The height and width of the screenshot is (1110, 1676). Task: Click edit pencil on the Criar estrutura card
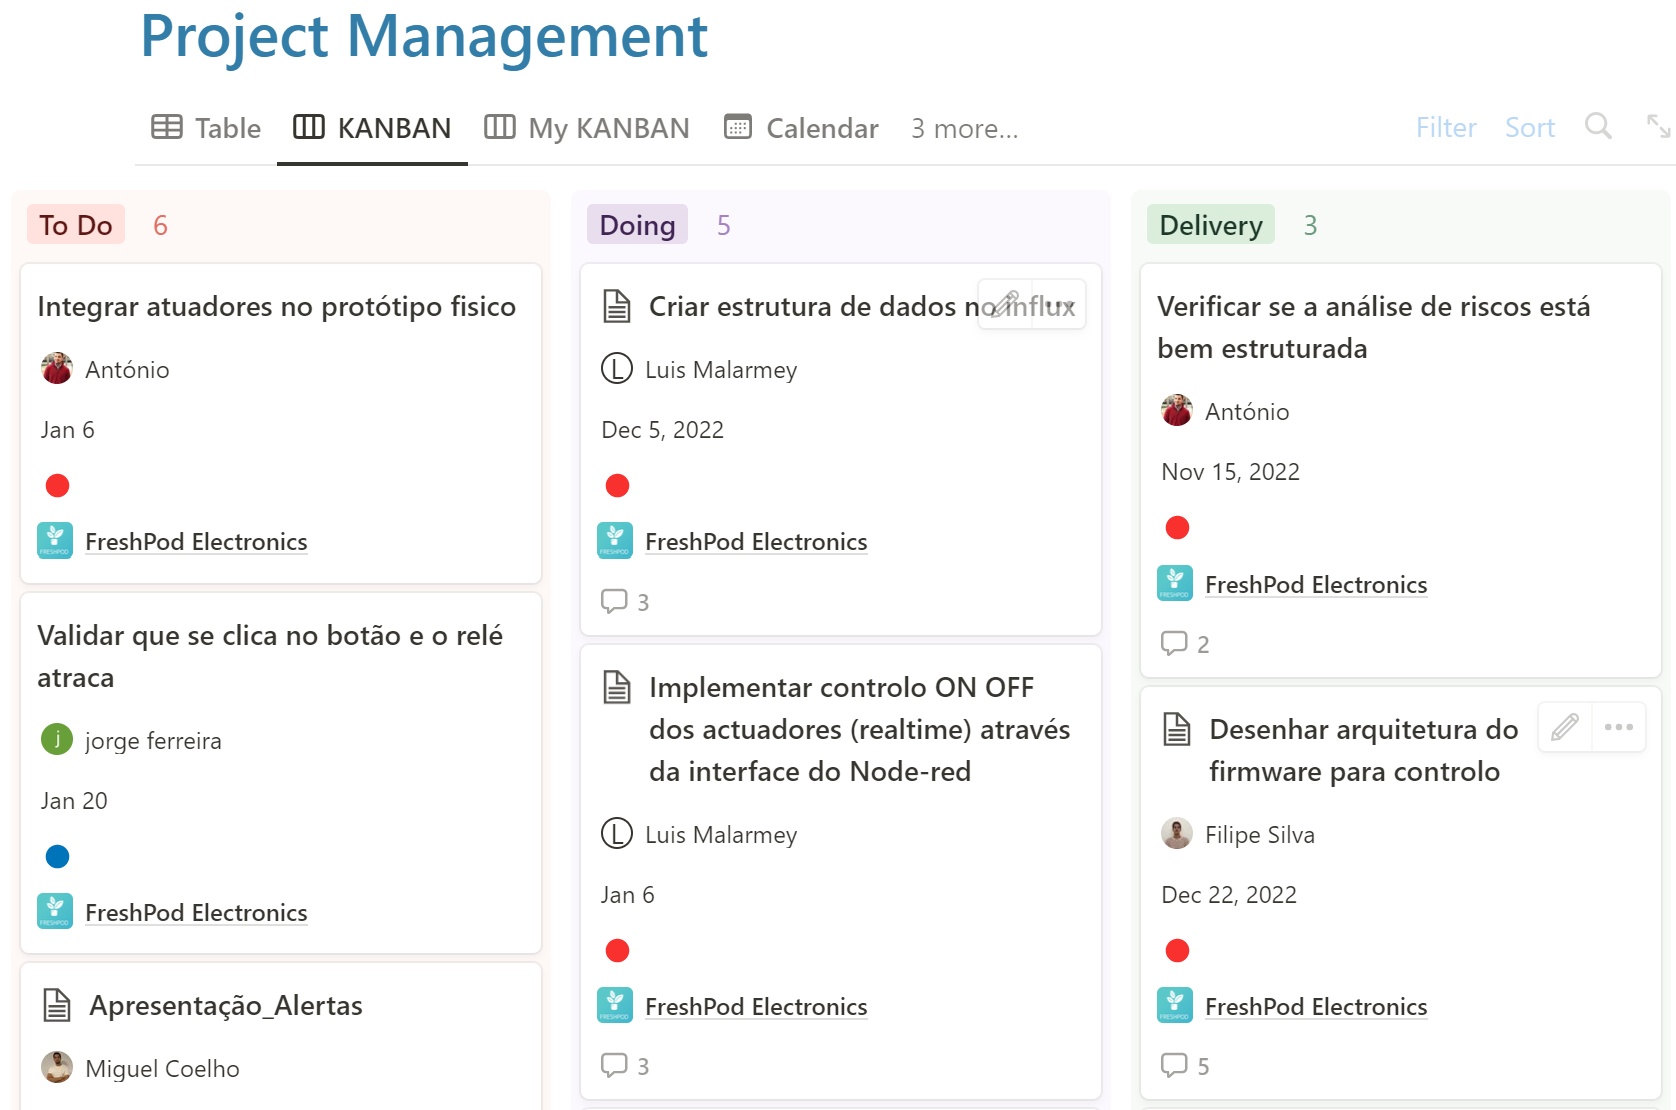(1005, 304)
